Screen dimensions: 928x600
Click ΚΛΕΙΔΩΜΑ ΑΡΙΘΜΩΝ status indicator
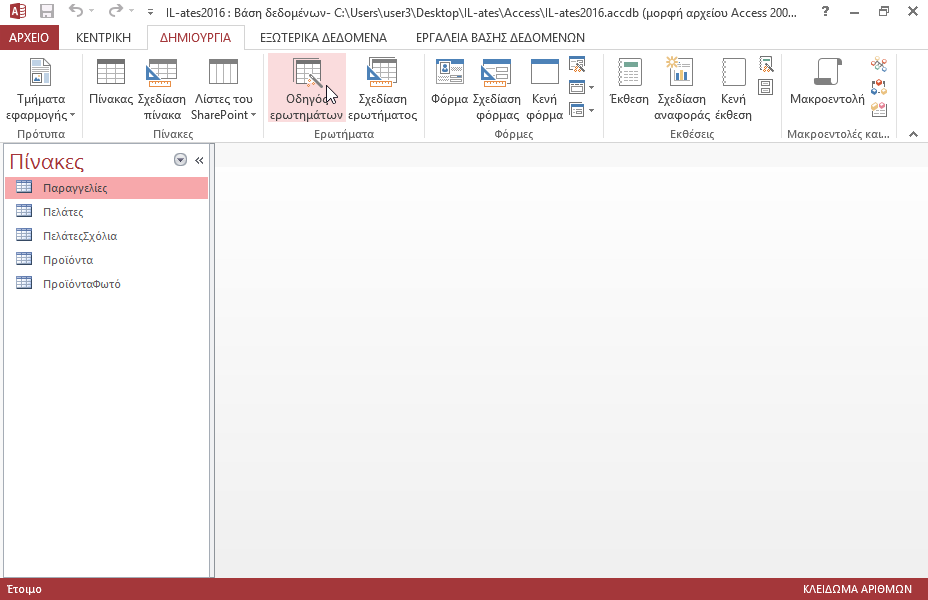857,589
